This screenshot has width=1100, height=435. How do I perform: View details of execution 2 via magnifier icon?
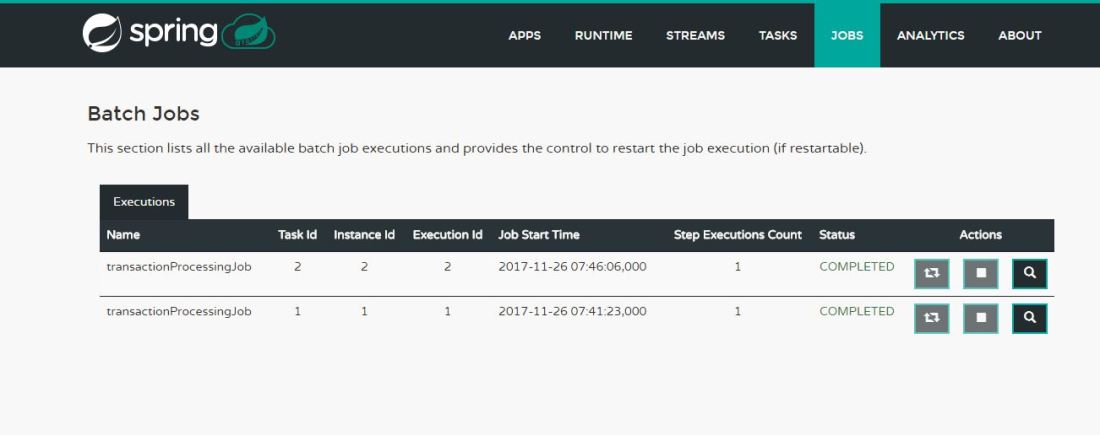click(1029, 274)
